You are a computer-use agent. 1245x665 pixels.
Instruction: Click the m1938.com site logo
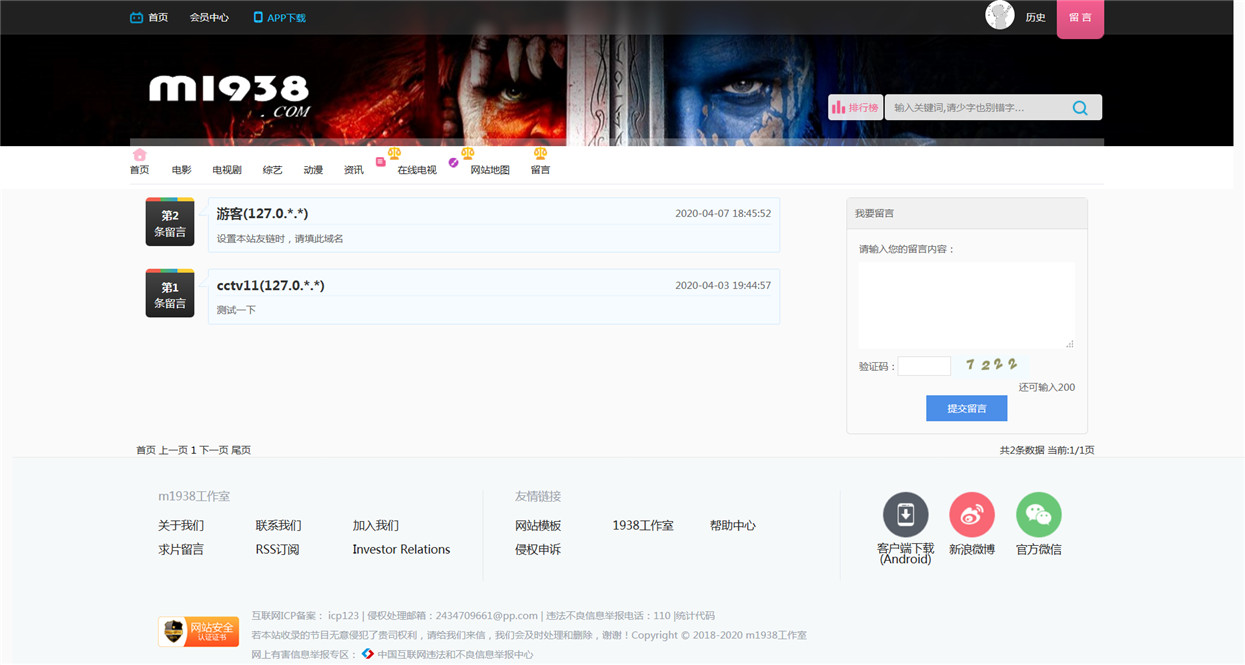[x=230, y=96]
